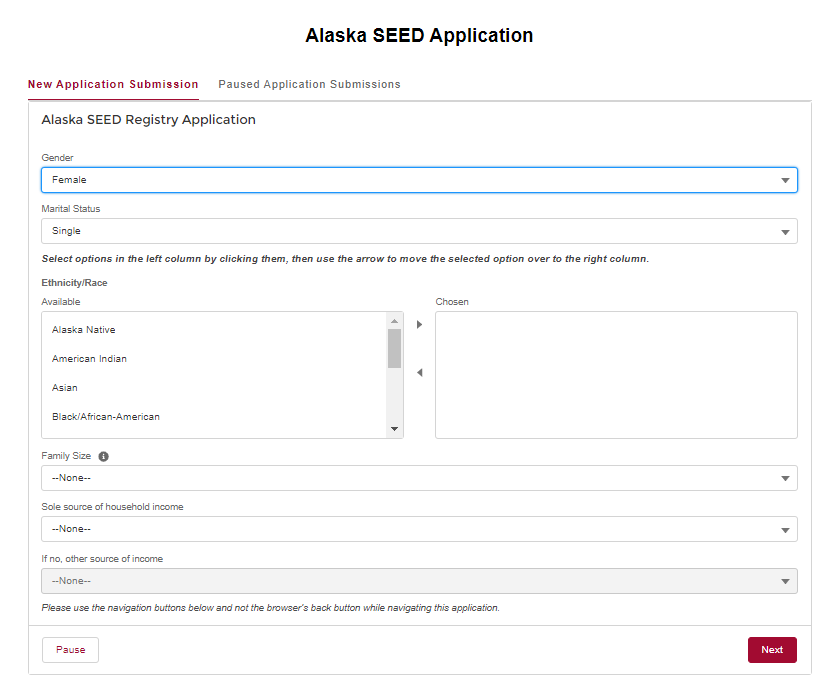Click the Ethnicity list scroll-up arrow

(x=394, y=321)
